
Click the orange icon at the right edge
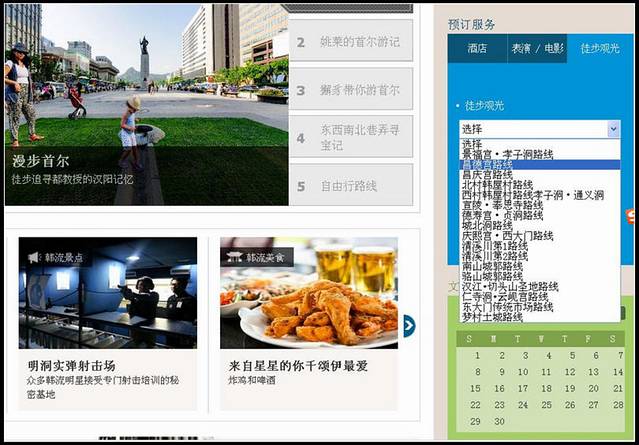(x=630, y=216)
